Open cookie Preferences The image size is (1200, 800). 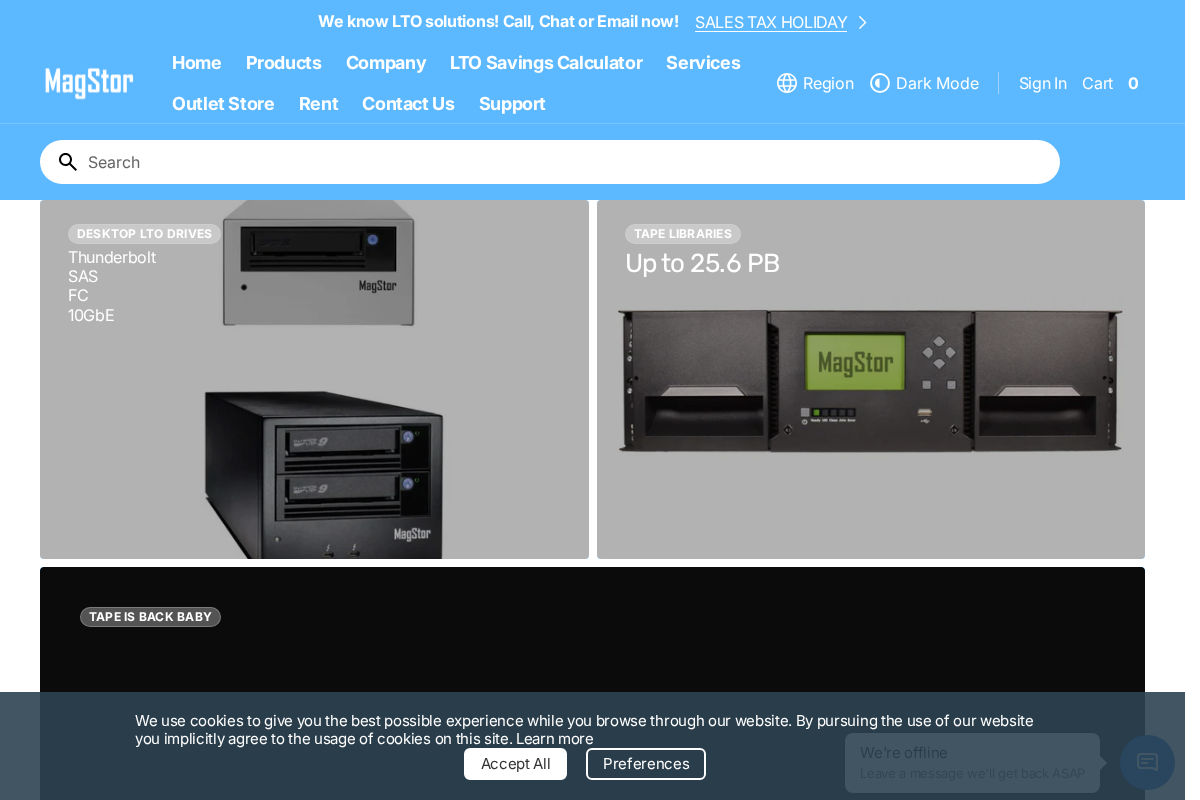click(x=646, y=764)
